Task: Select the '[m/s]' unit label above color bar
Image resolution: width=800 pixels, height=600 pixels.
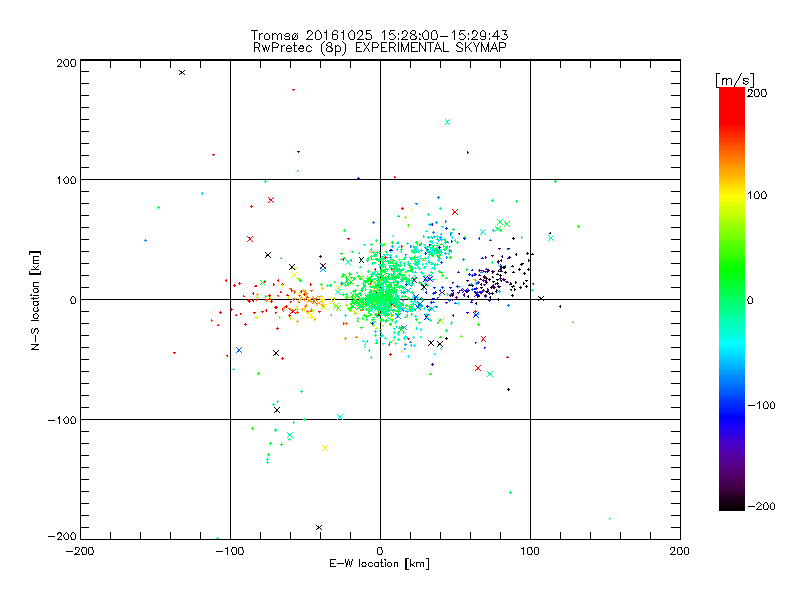Action: tap(735, 80)
